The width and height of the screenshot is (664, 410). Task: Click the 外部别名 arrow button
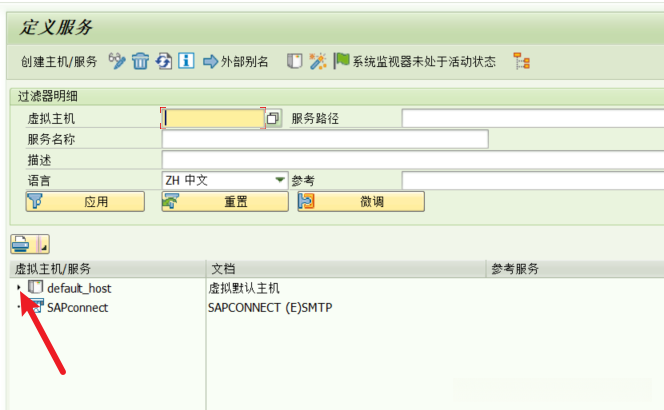(235, 62)
